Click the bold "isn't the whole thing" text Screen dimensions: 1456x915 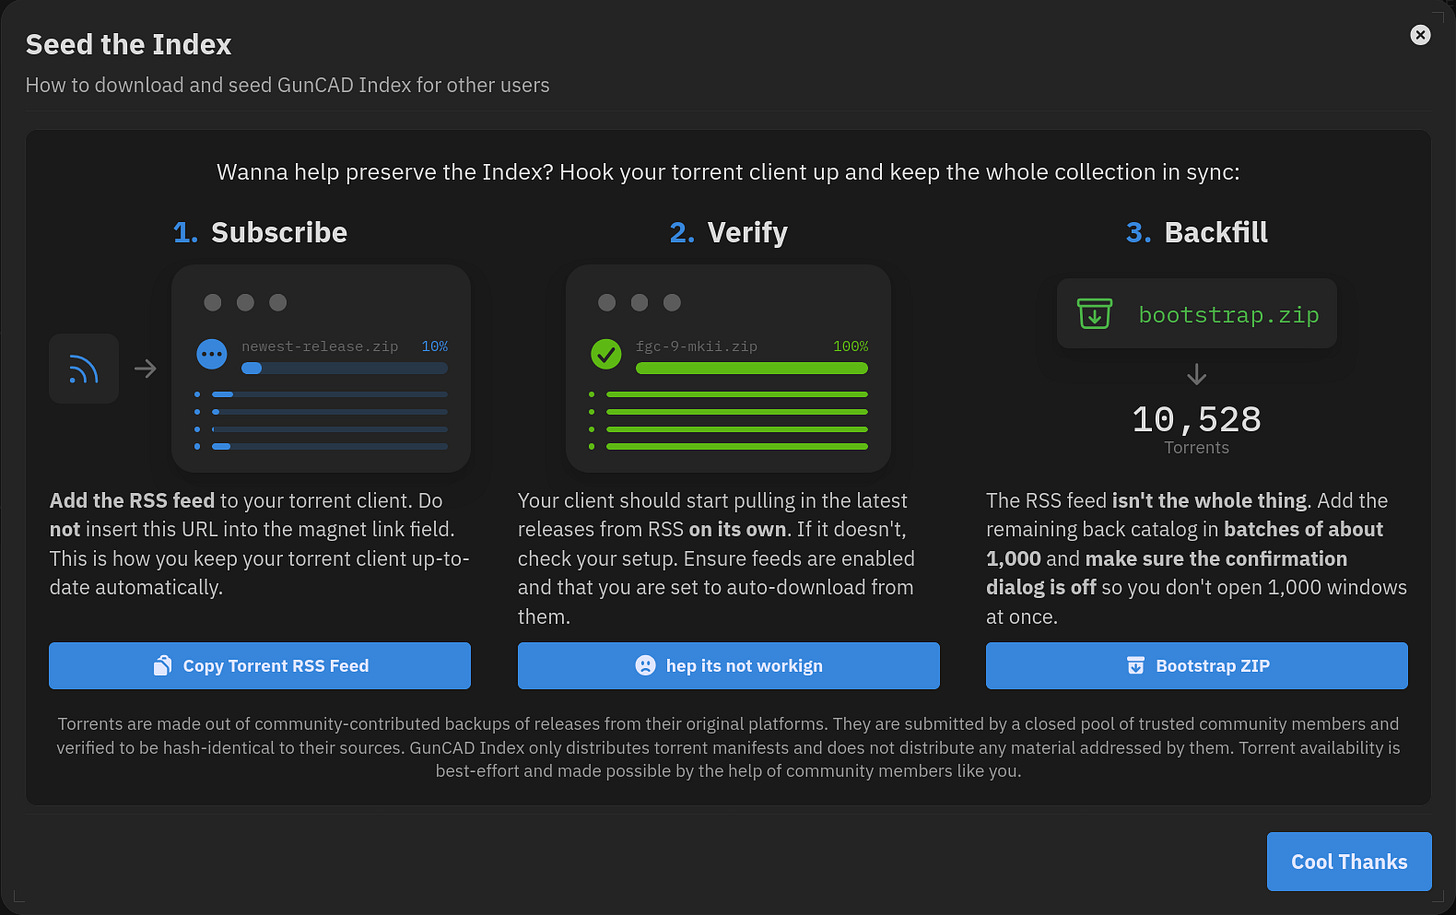1209,501
